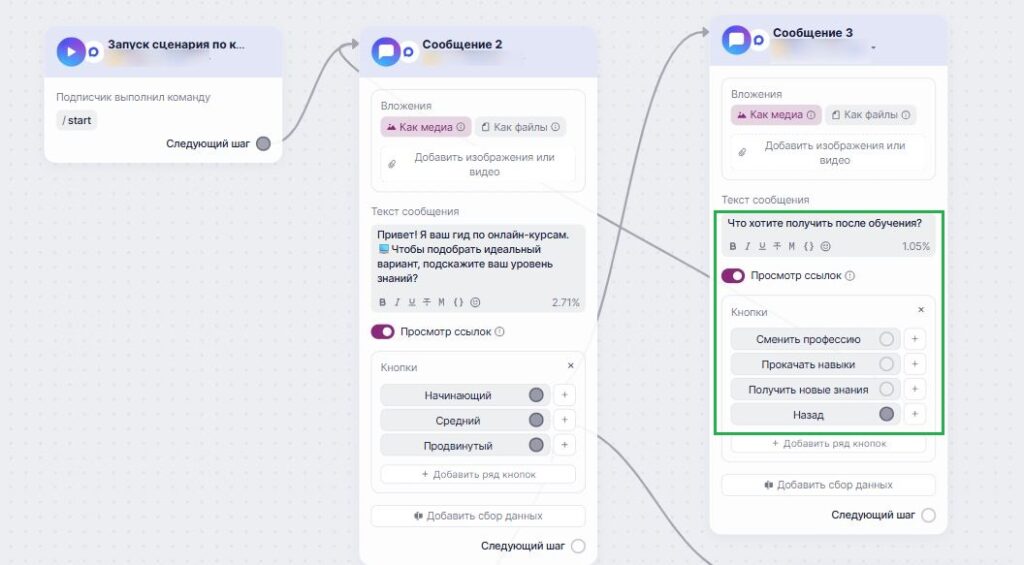Add images or video to Сообщение 3
The width and height of the screenshot is (1024, 565).
828,153
